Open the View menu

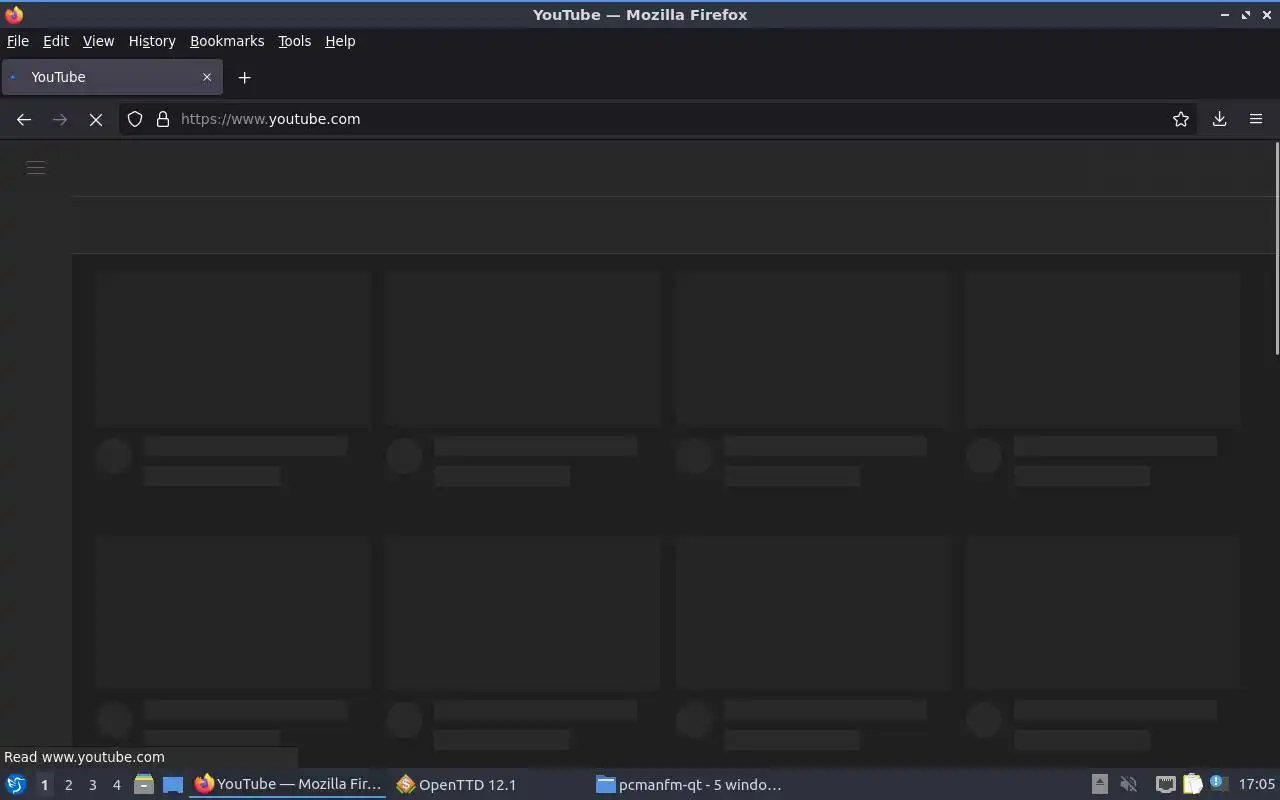pyautogui.click(x=98, y=41)
